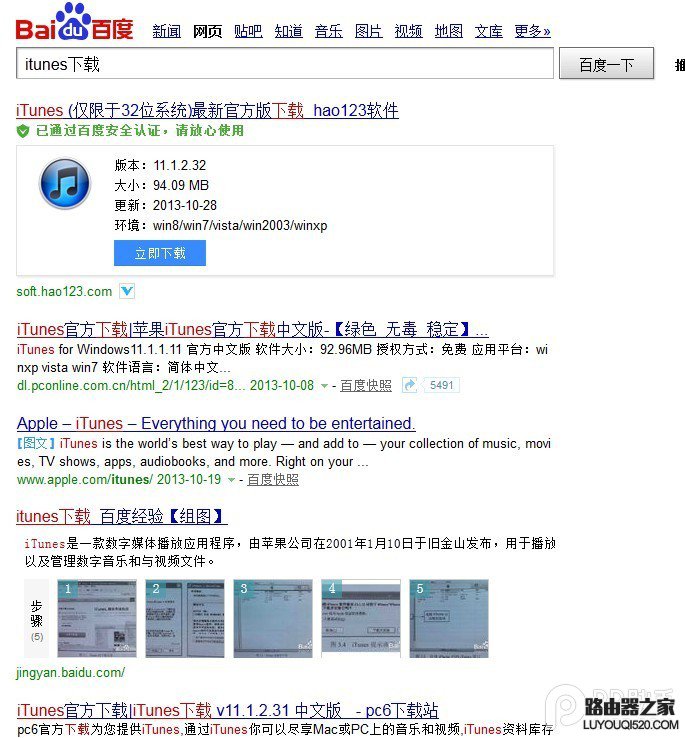Open step 1 thumbnail
The height and width of the screenshot is (738, 685).
[97, 618]
